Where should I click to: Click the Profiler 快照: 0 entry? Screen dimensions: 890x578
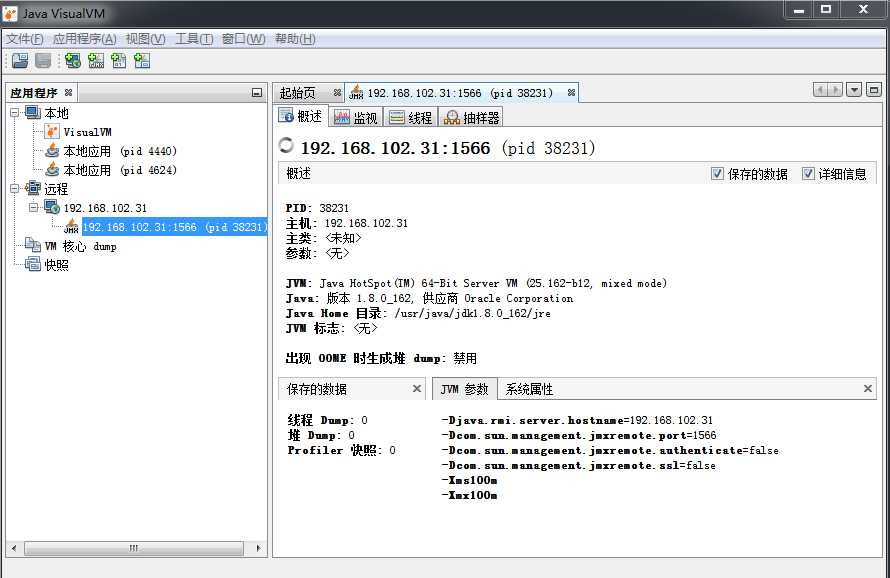click(342, 450)
